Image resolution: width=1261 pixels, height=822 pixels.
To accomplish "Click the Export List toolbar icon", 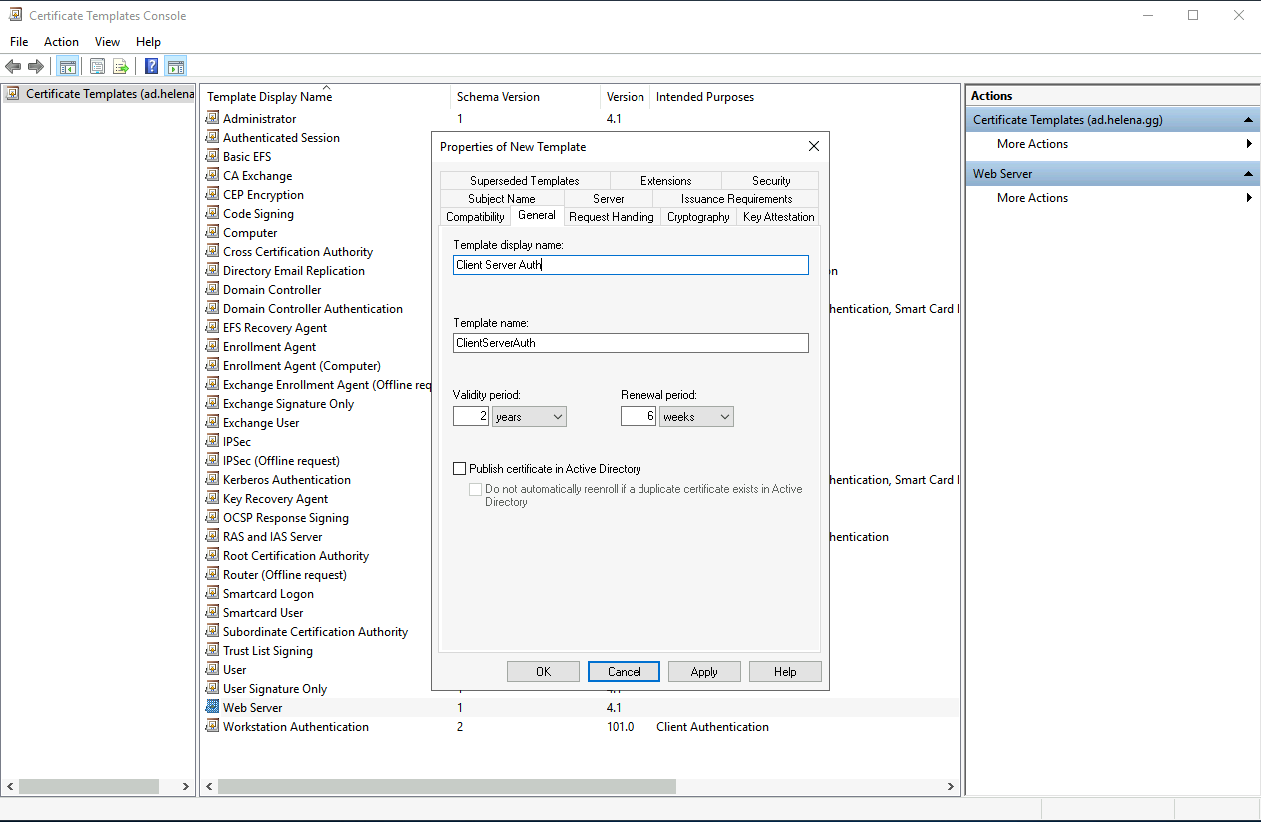I will tap(121, 67).
